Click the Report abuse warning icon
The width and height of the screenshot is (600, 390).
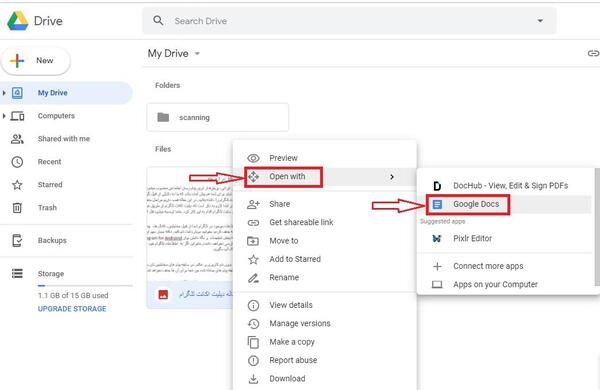(253, 361)
